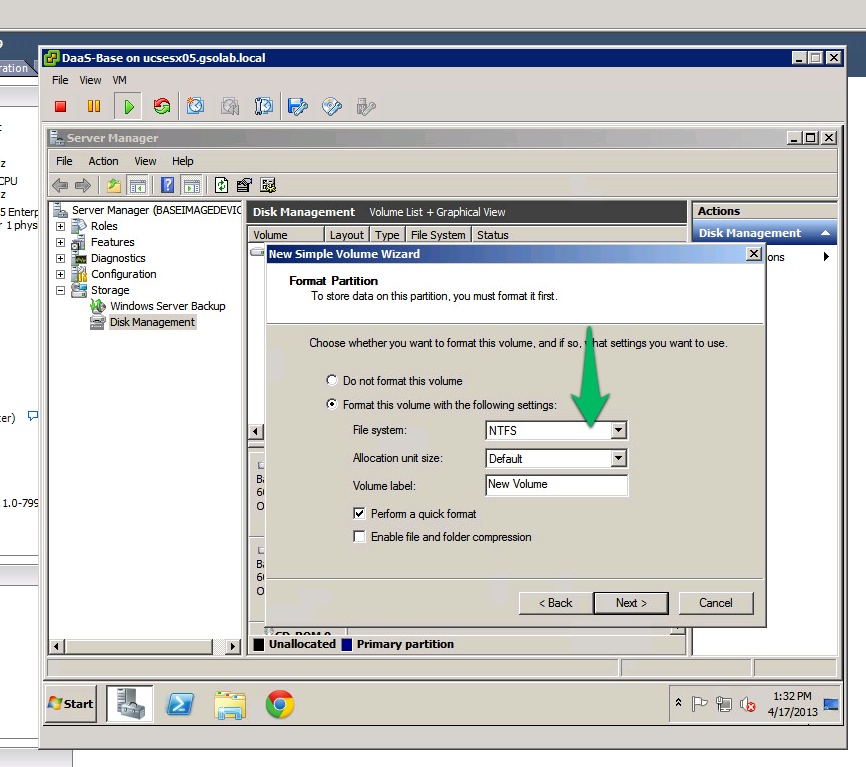Expand the Roles tree node
Image resolution: width=866 pixels, height=767 pixels.
click(x=61, y=226)
